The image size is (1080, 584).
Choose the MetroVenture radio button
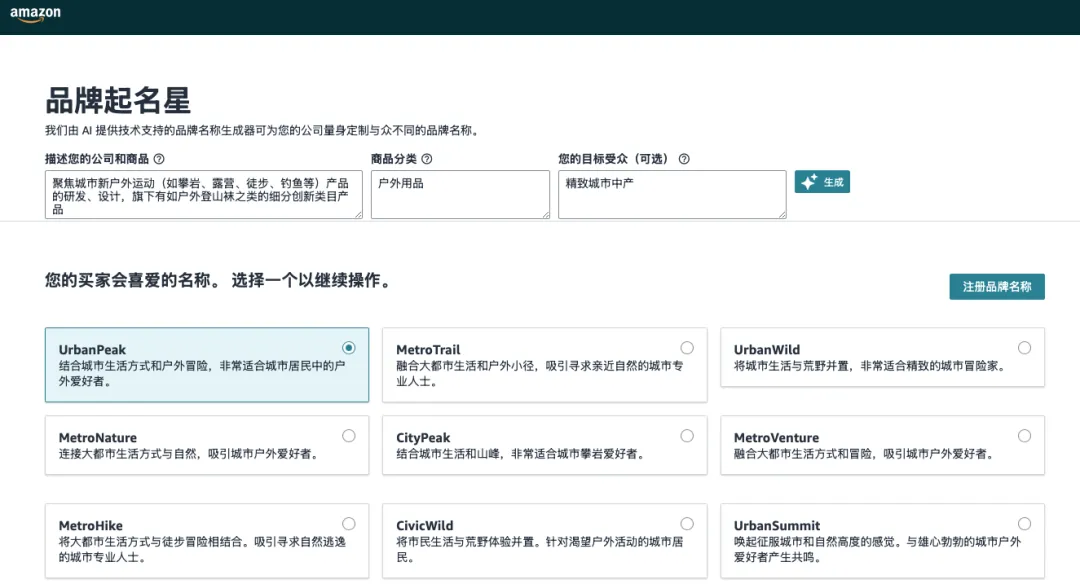click(x=1024, y=435)
